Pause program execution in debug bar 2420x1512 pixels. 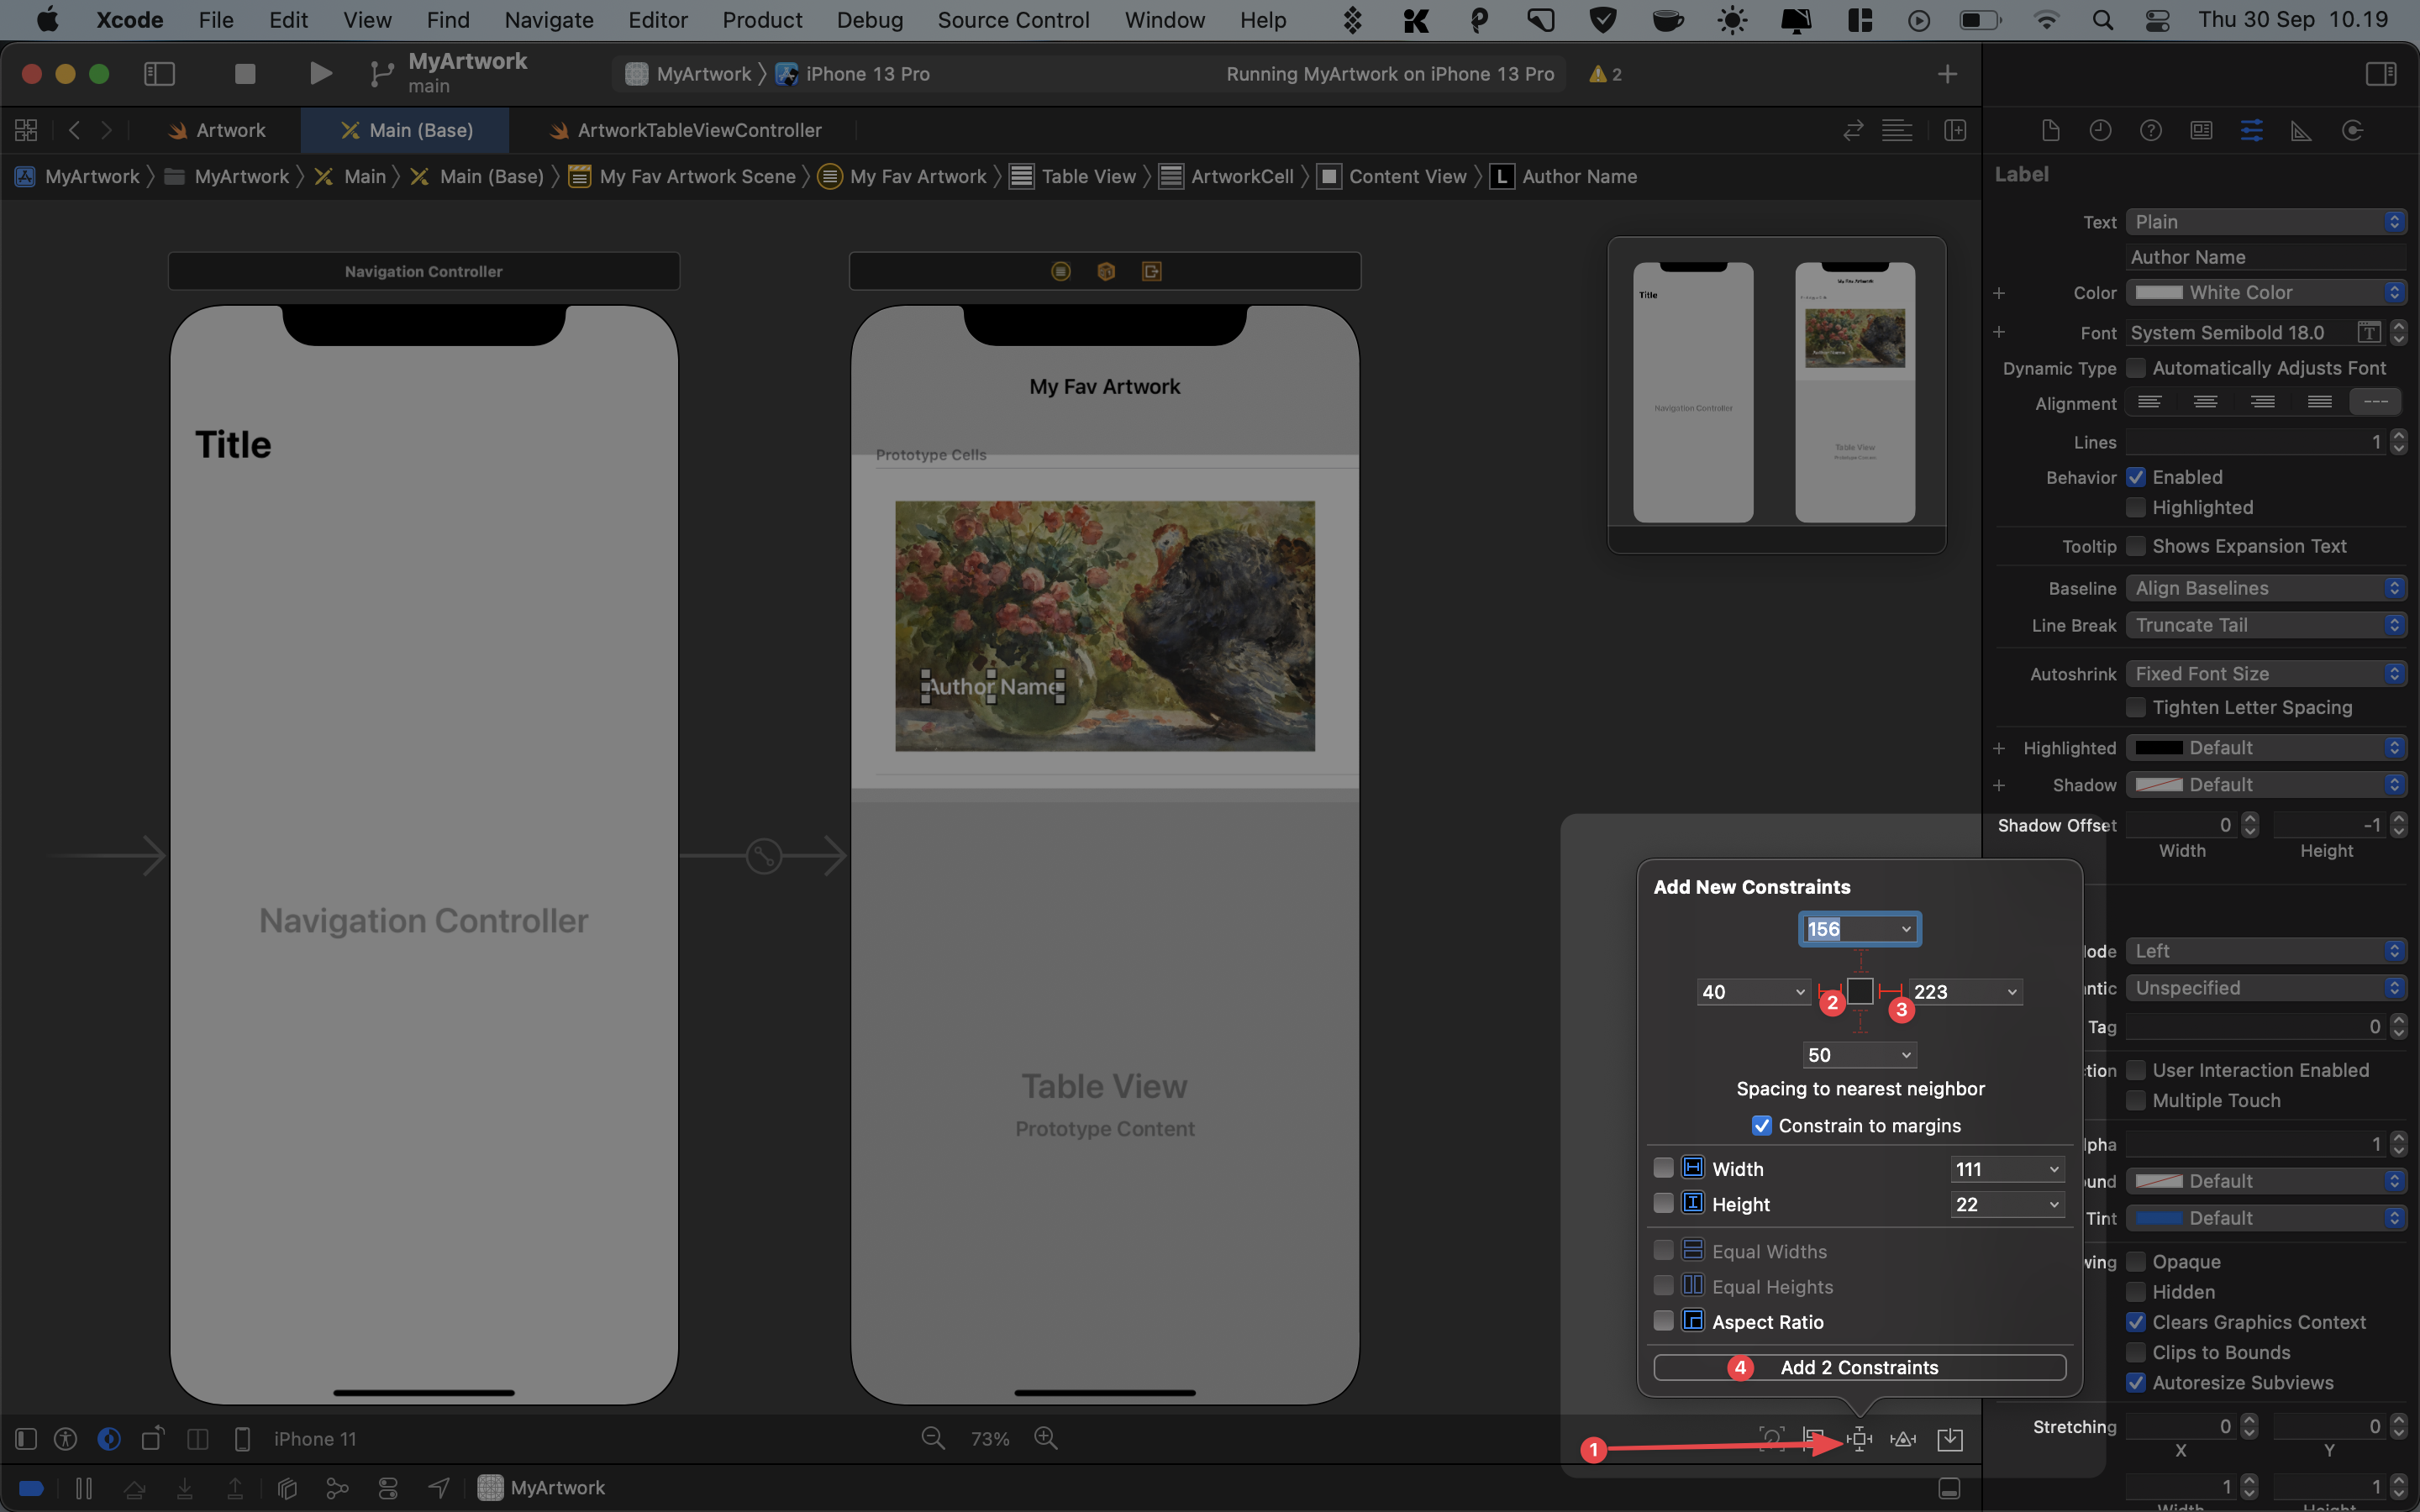pyautogui.click(x=84, y=1488)
